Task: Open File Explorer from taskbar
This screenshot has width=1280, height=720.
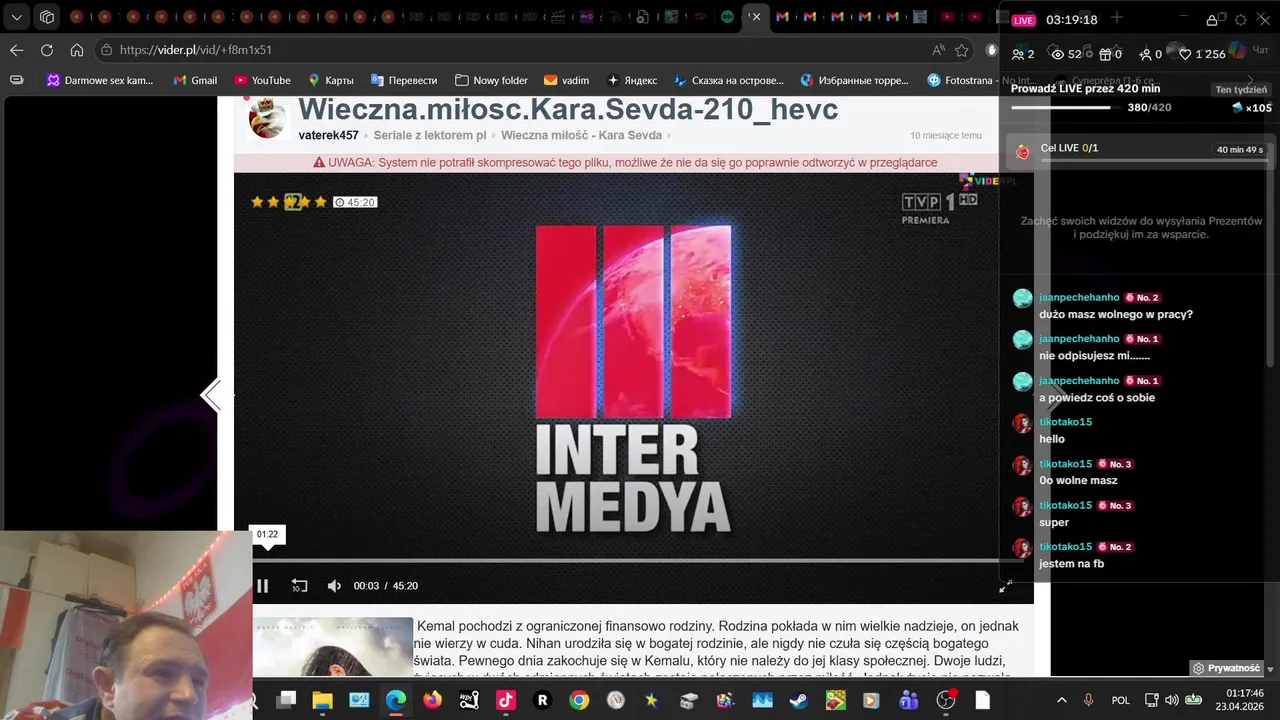Action: point(322,700)
